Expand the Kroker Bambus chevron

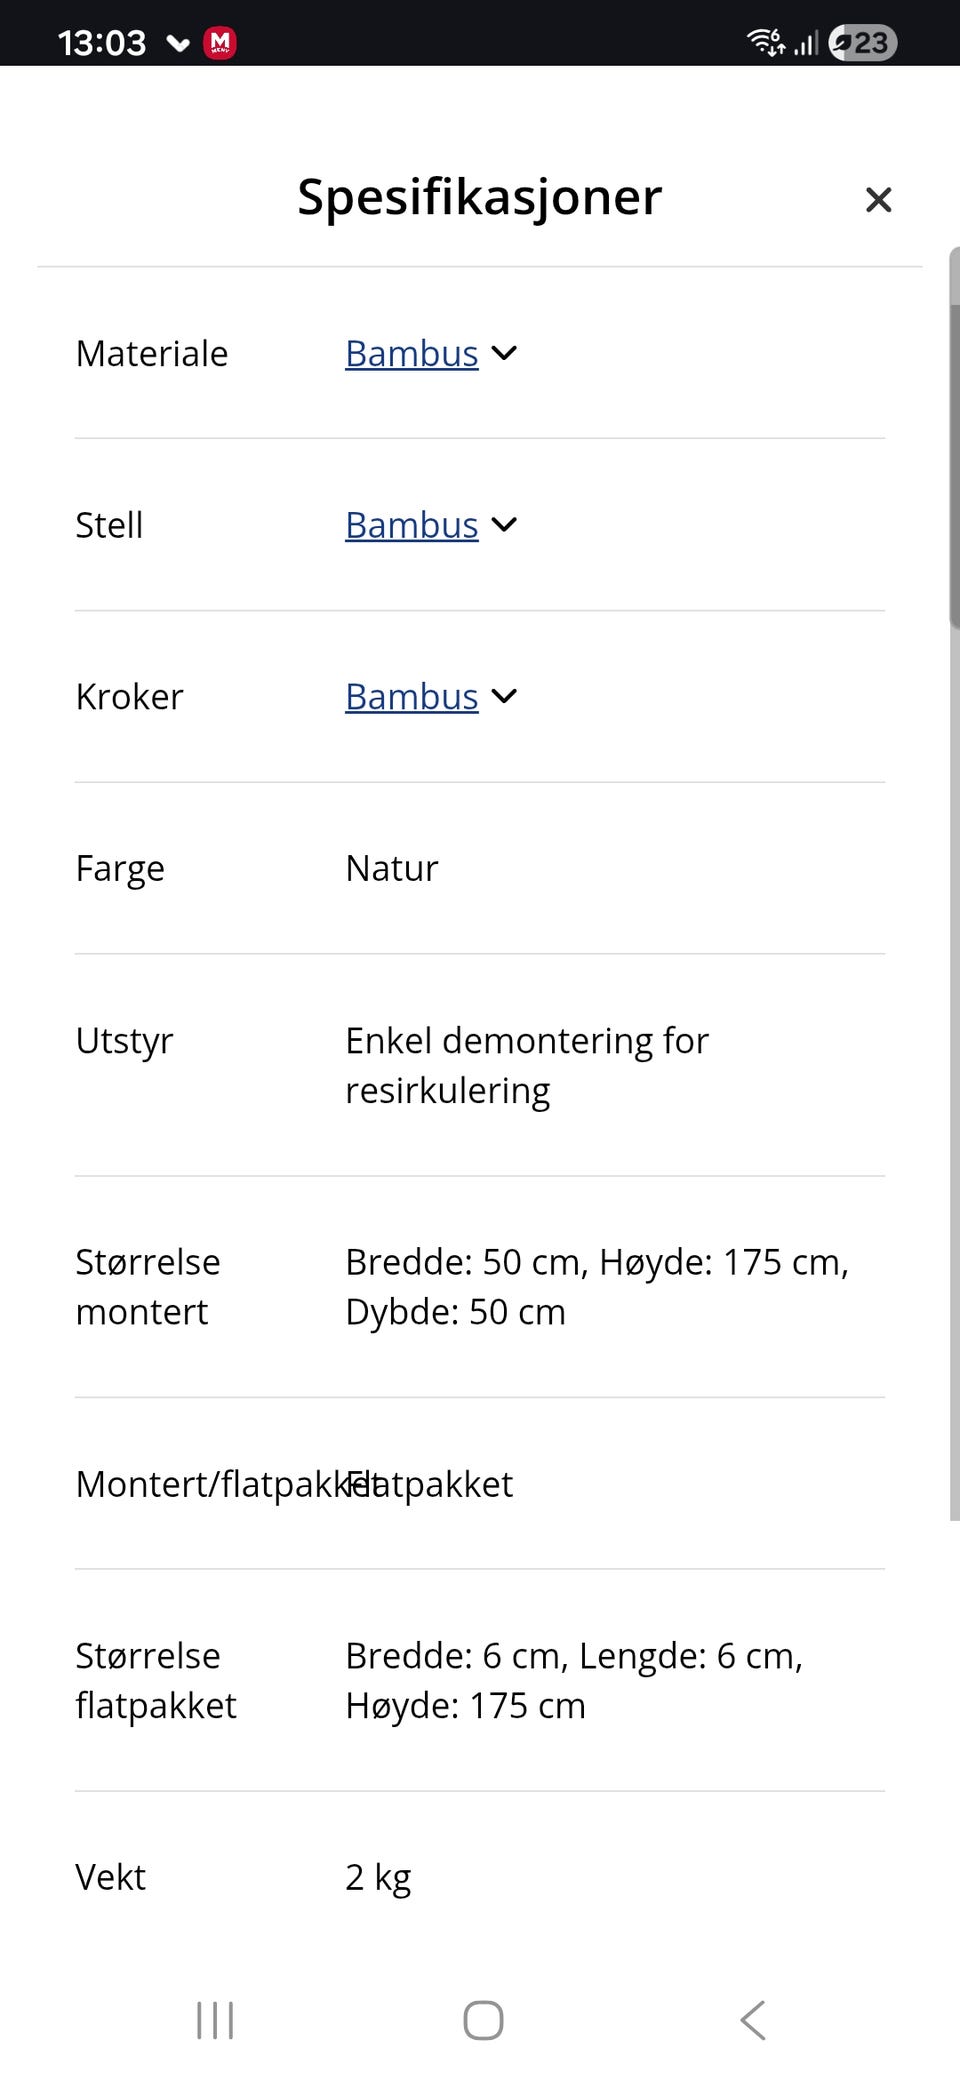(505, 696)
